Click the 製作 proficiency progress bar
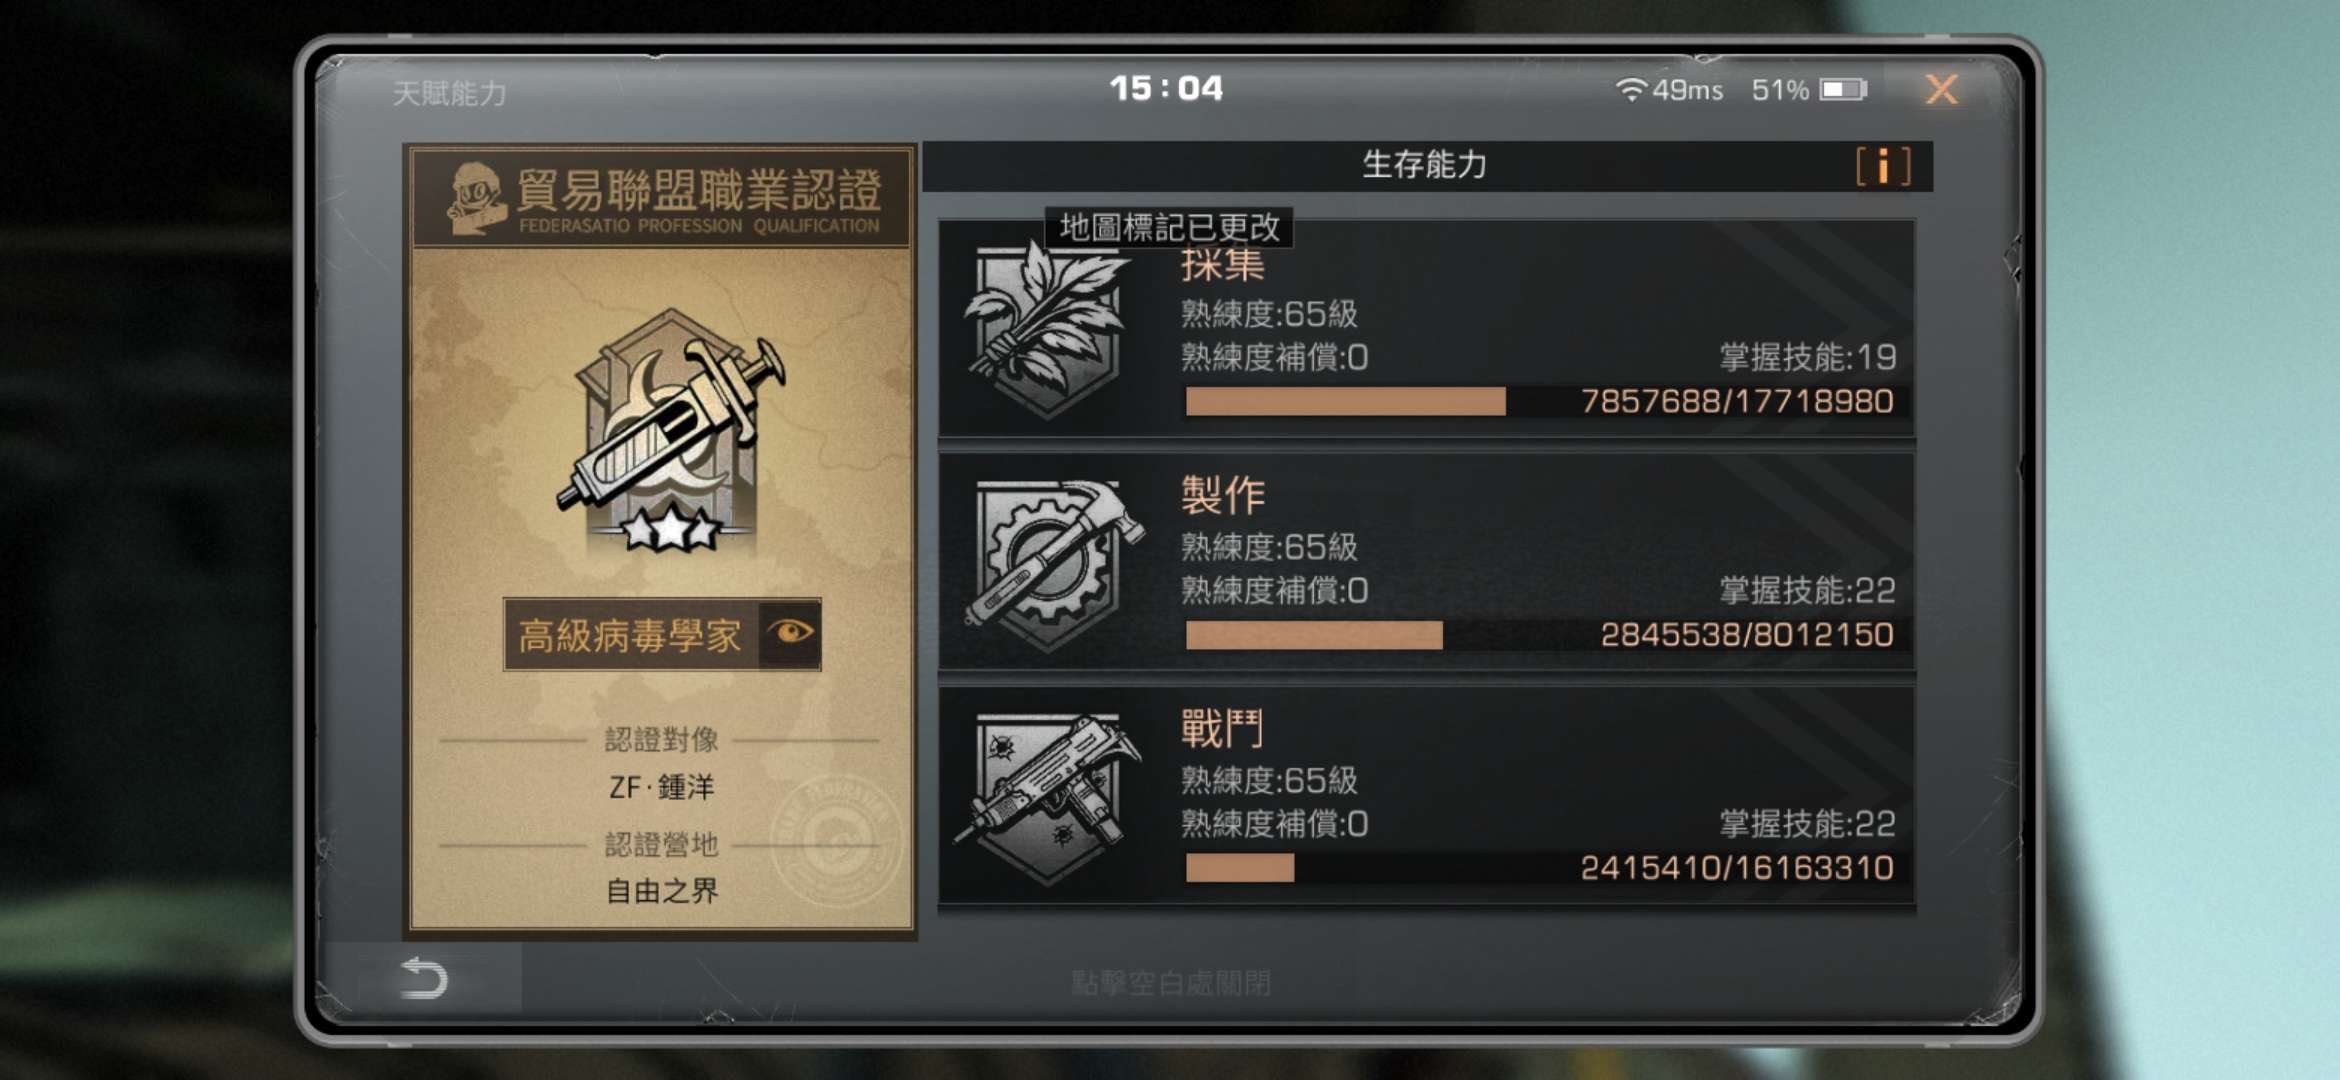 1545,635
